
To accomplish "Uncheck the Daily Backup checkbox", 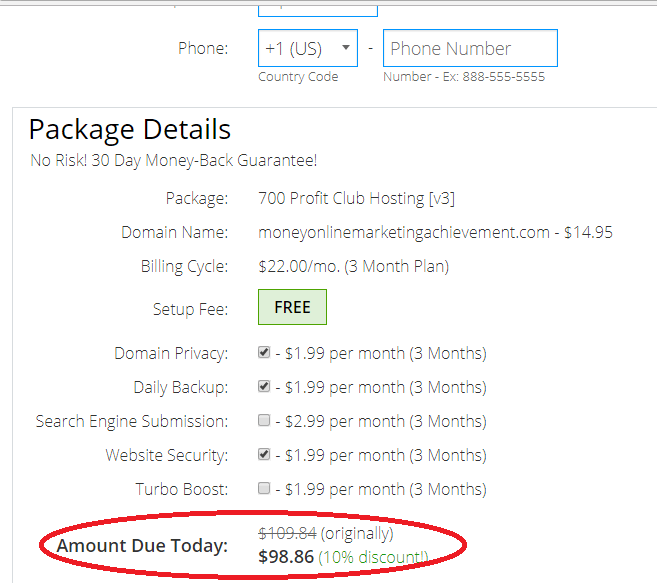I will click(264, 386).
